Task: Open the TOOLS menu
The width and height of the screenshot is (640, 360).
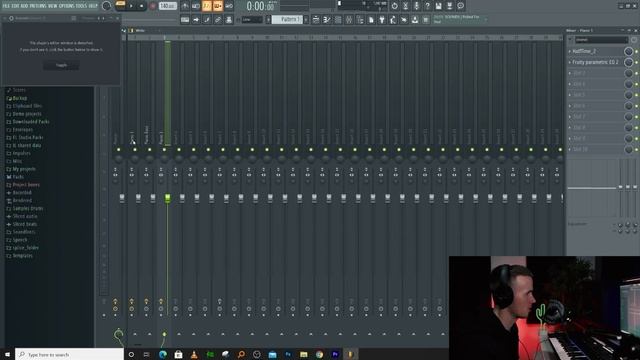Action: click(82, 6)
